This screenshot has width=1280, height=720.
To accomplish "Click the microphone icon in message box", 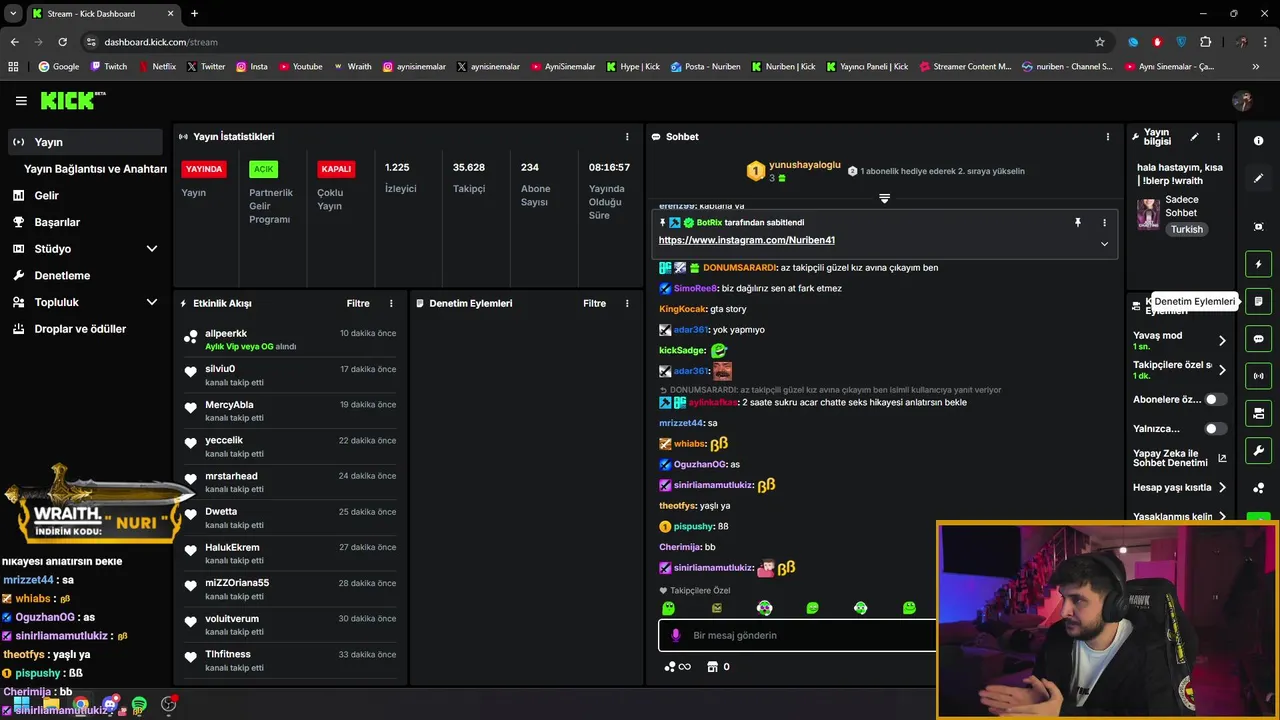I will (676, 635).
